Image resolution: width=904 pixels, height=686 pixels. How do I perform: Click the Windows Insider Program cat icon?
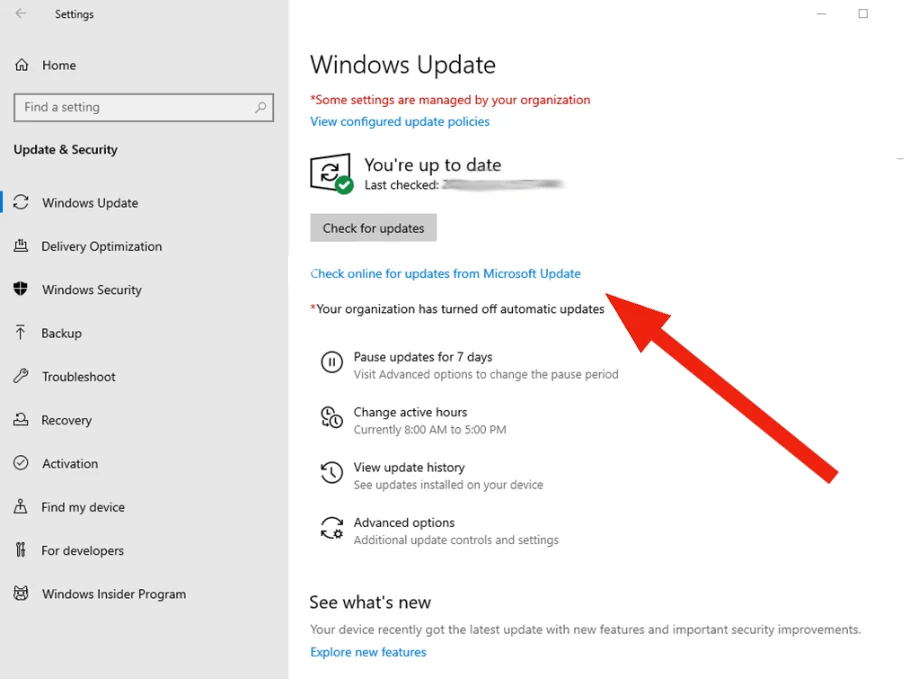pyautogui.click(x=21, y=594)
